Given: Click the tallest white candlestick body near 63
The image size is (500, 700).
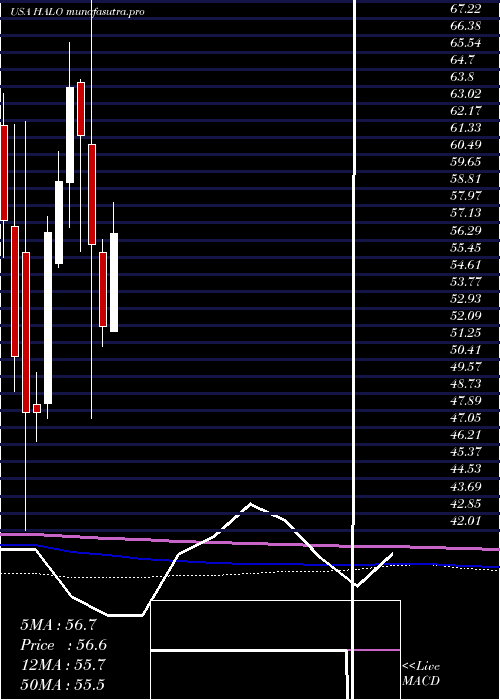Looking at the screenshot, I should [x=70, y=135].
